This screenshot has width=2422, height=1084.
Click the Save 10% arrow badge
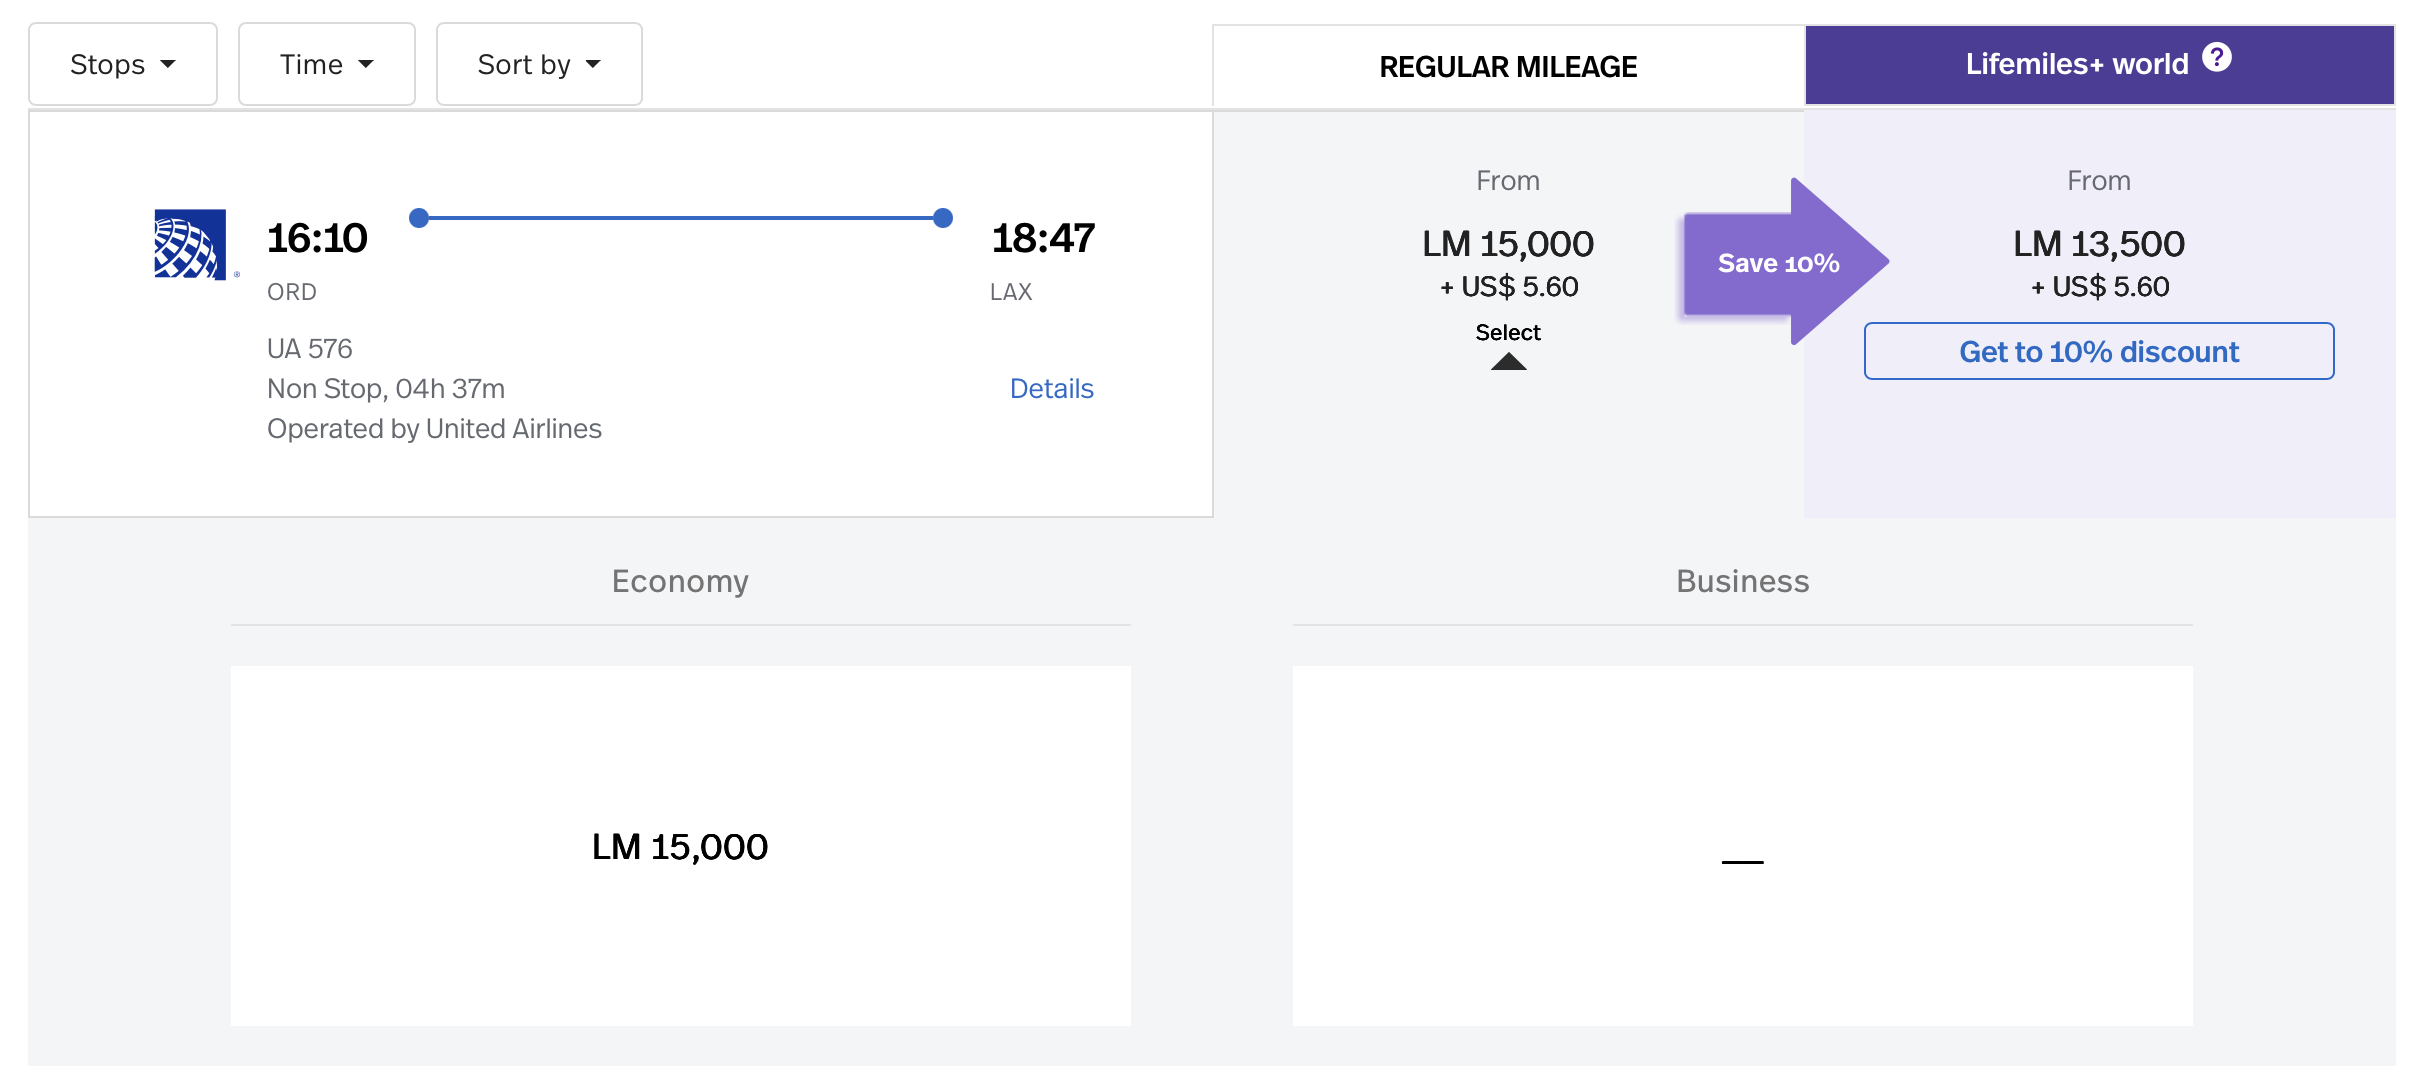click(1786, 262)
